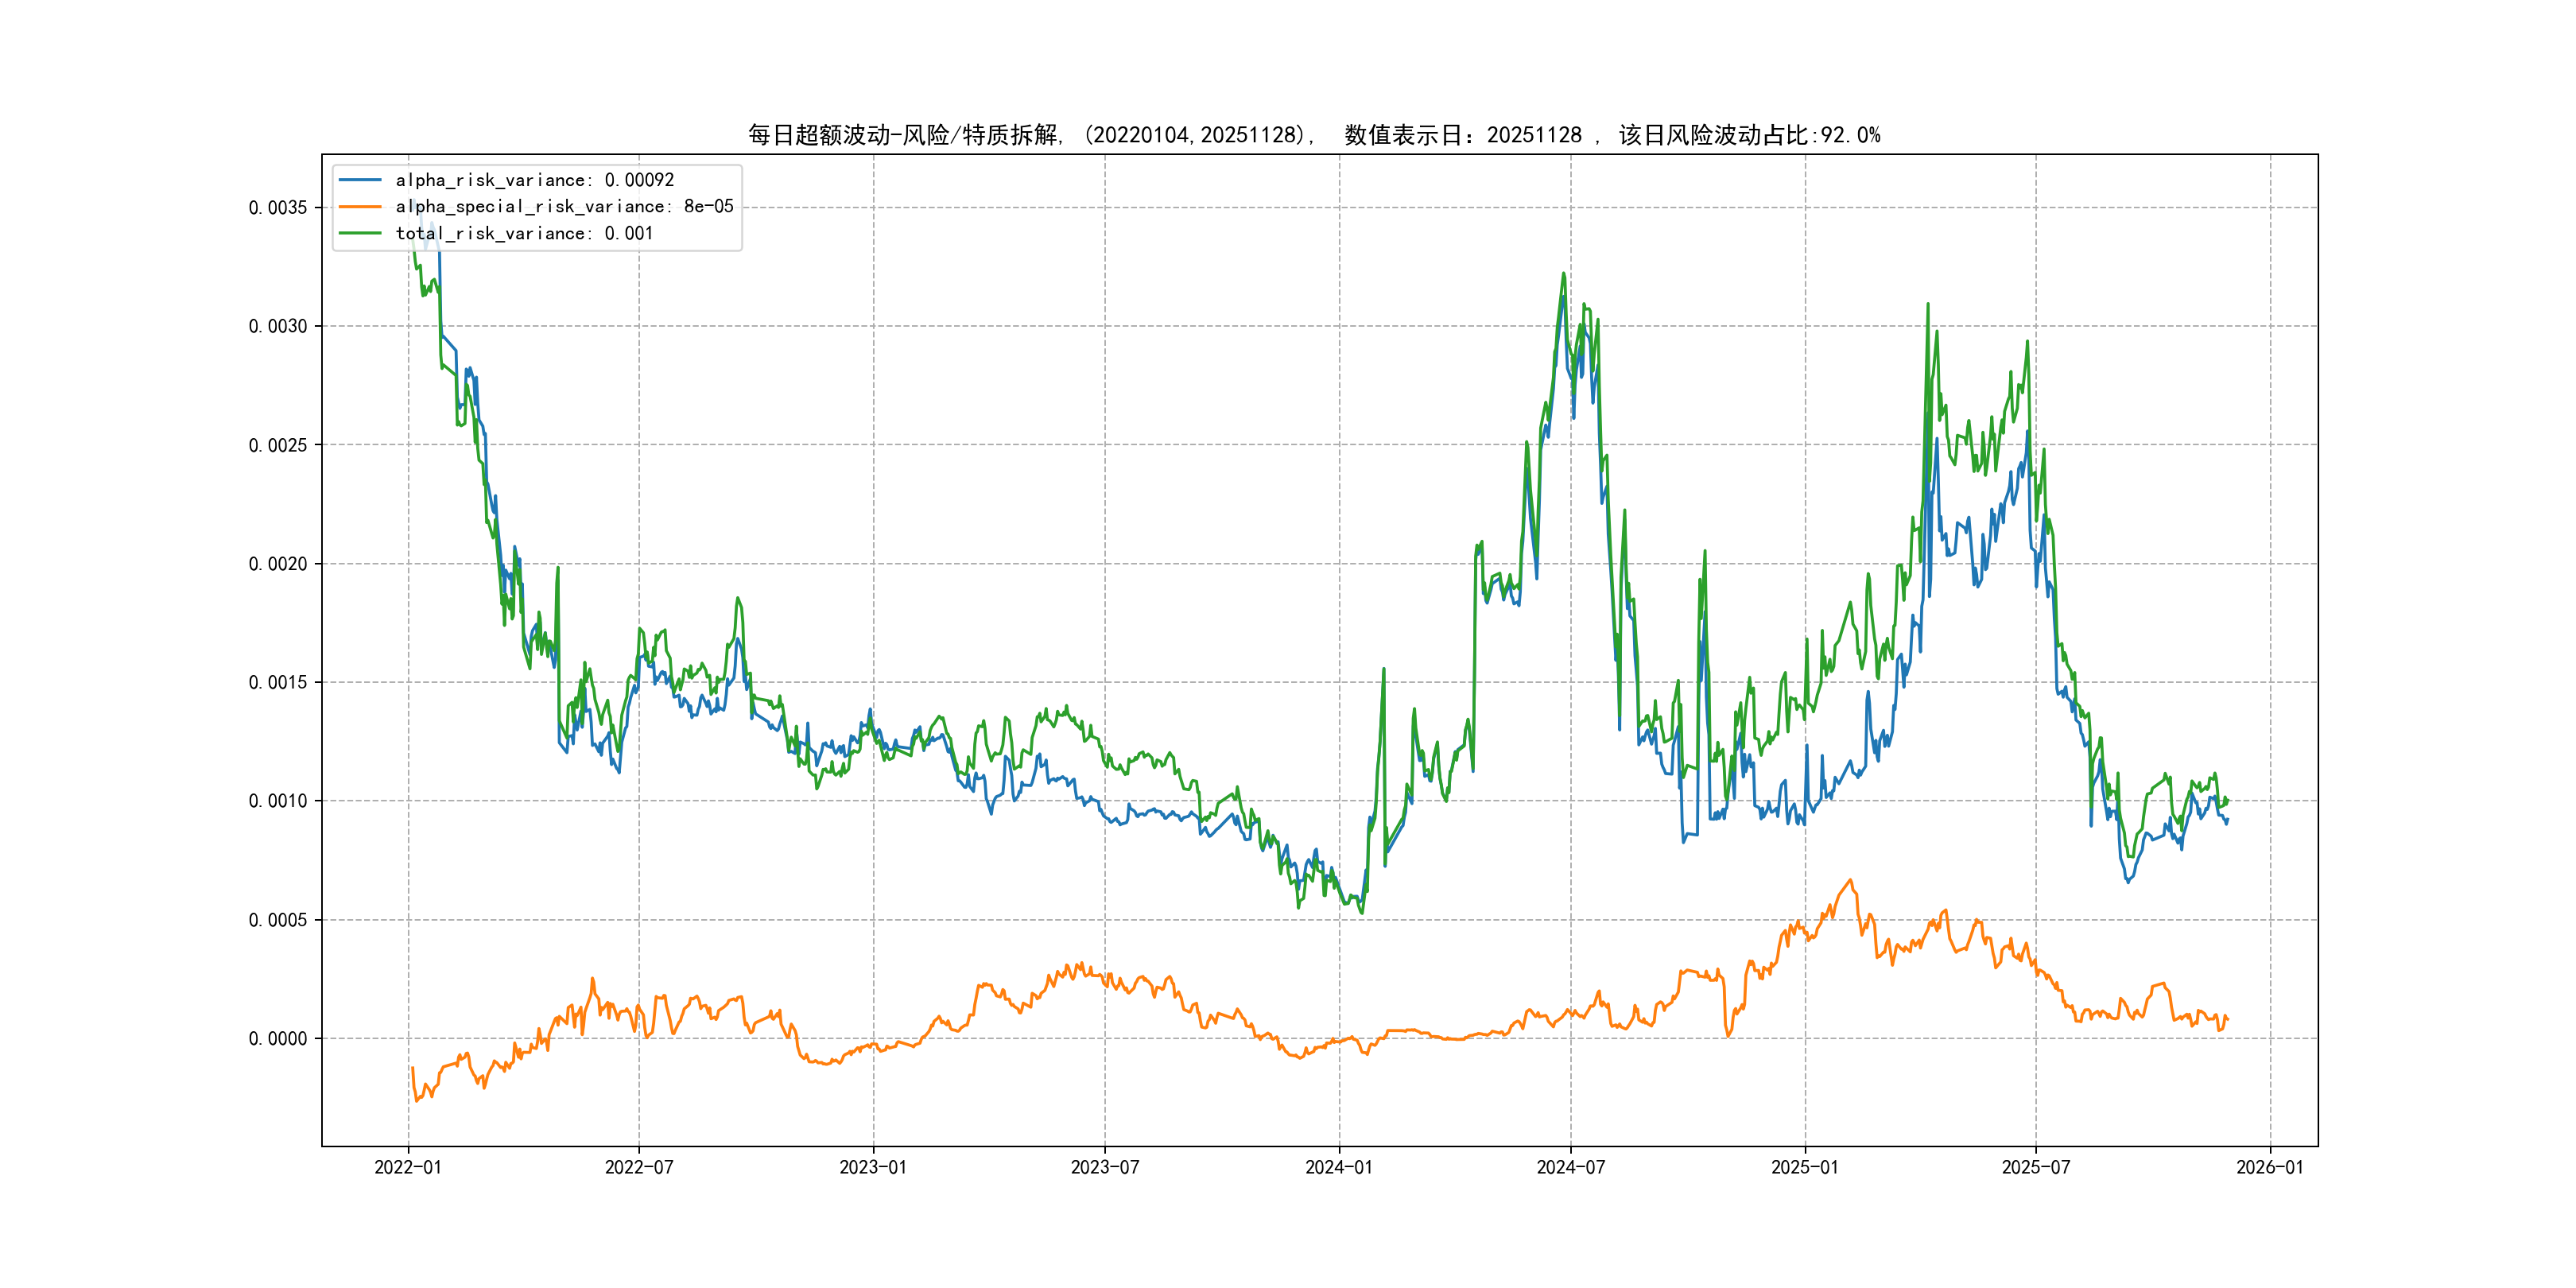Image resolution: width=2576 pixels, height=1288 pixels.
Task: Click the 2025-01 x-axis tick label
Action: click(1805, 1167)
